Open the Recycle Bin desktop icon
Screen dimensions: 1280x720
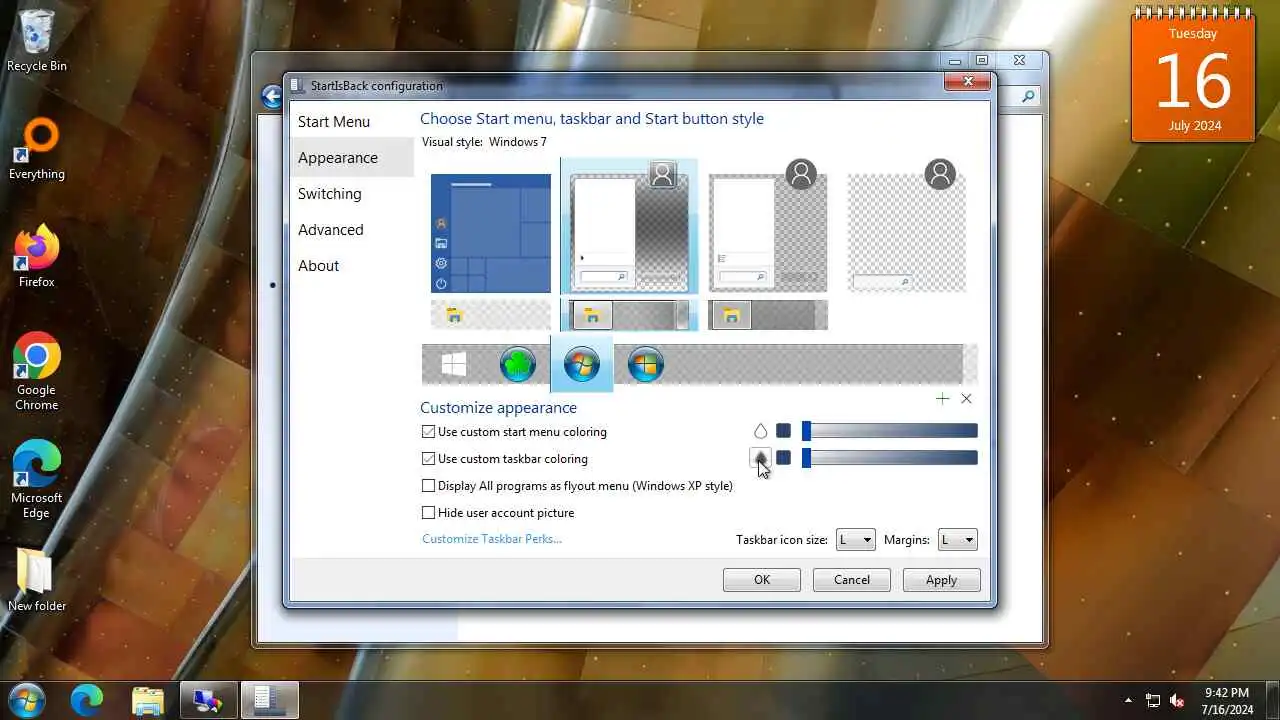tap(37, 41)
